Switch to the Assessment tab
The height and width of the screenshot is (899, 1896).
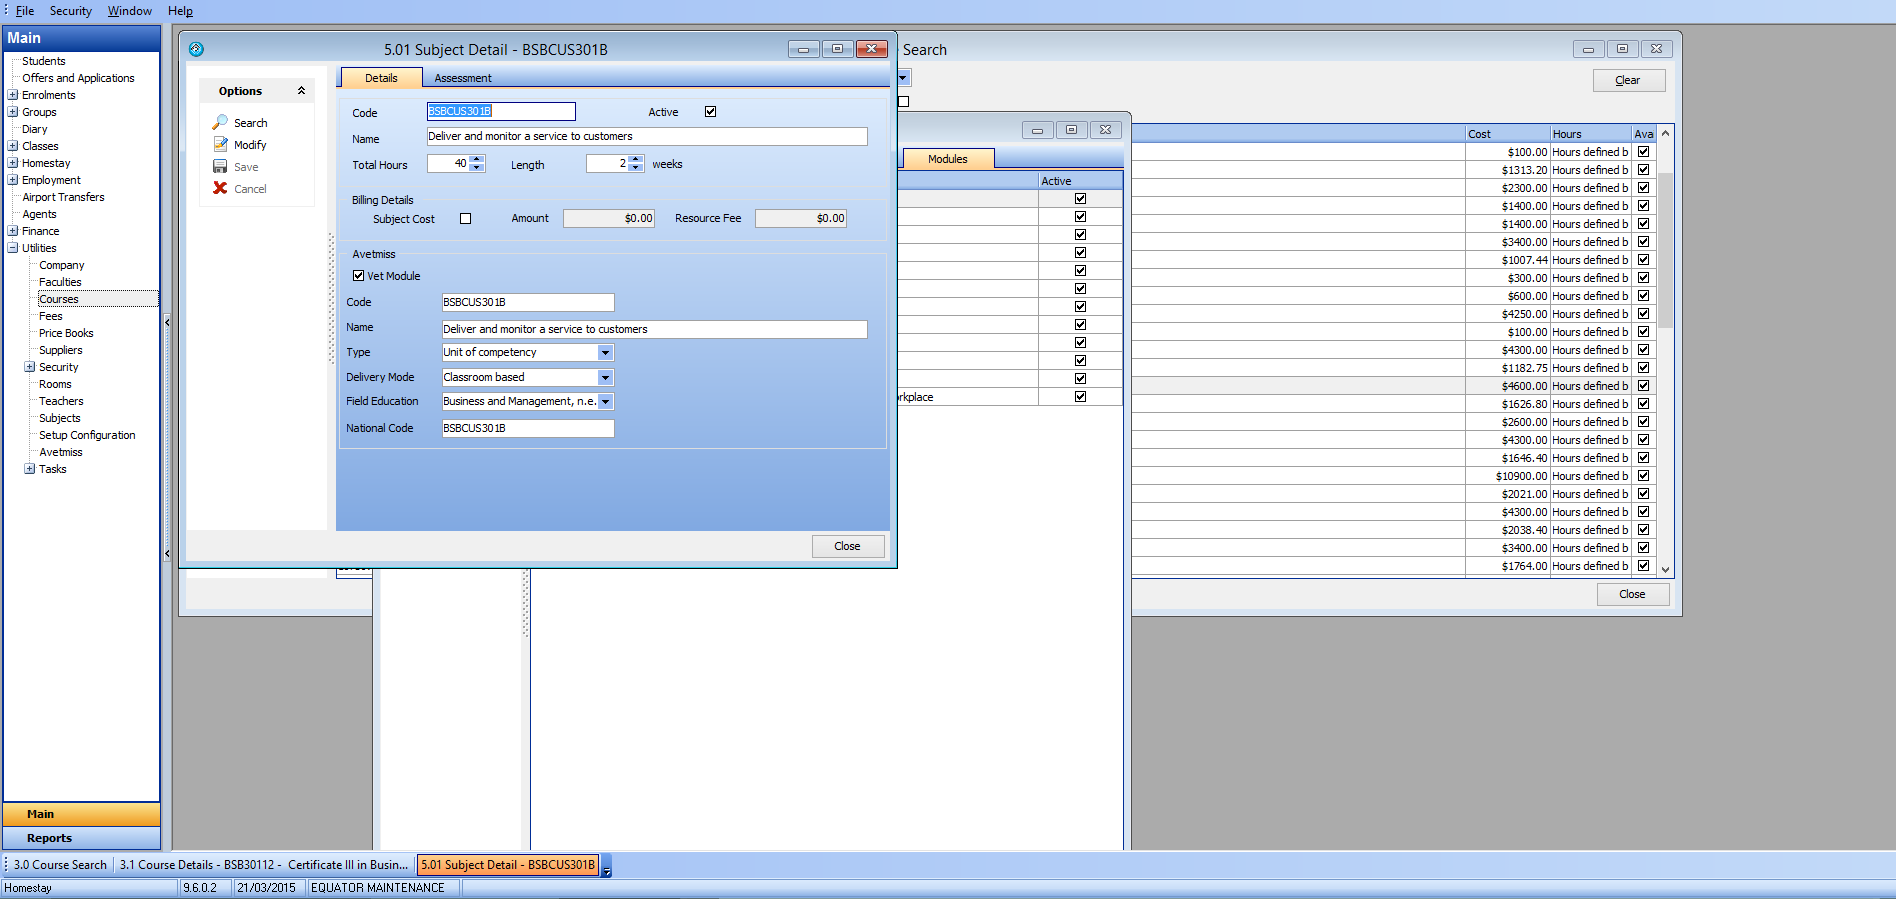click(x=462, y=78)
